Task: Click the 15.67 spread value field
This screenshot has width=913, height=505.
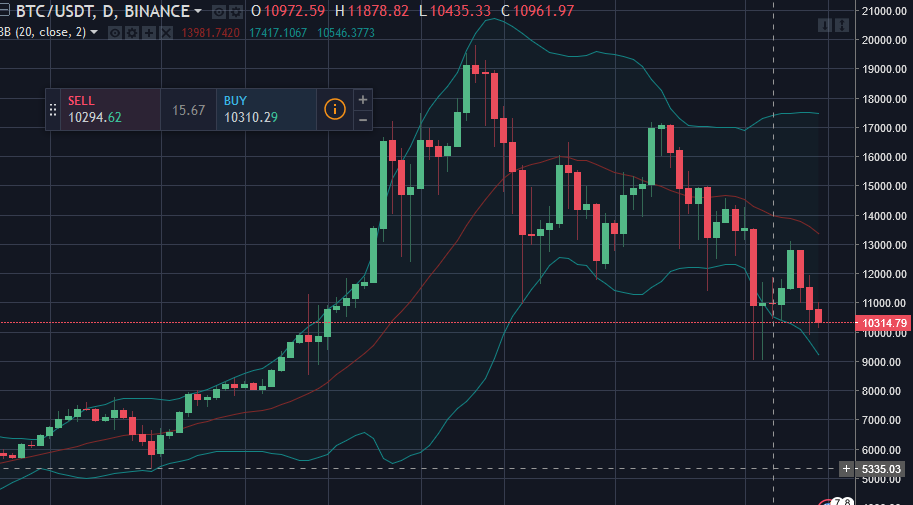Action: coord(188,110)
